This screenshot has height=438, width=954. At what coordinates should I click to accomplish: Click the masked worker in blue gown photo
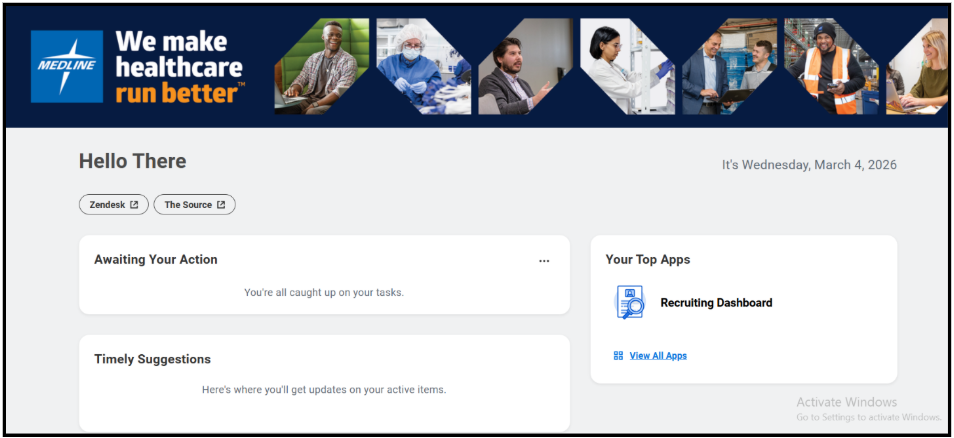(423, 66)
